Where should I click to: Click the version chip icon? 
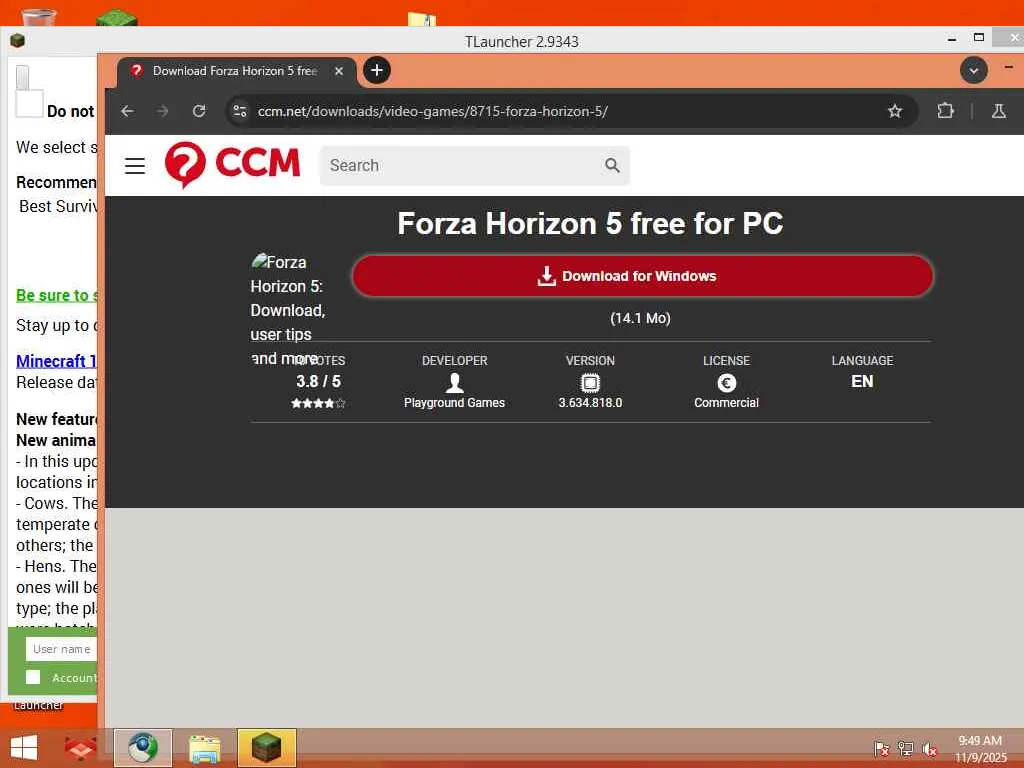(x=590, y=383)
